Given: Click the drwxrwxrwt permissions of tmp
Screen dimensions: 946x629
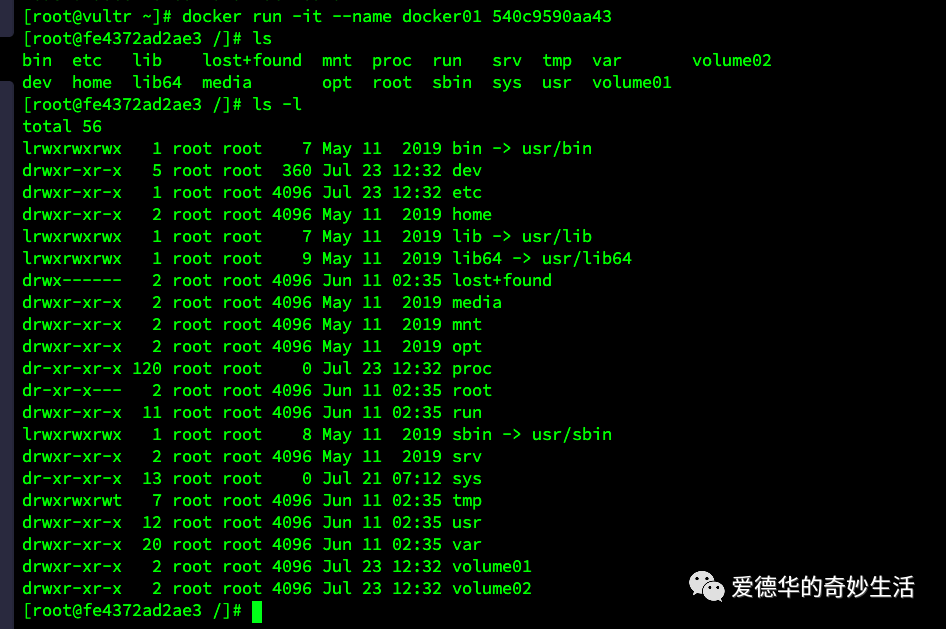Looking at the screenshot, I should tap(72, 501).
